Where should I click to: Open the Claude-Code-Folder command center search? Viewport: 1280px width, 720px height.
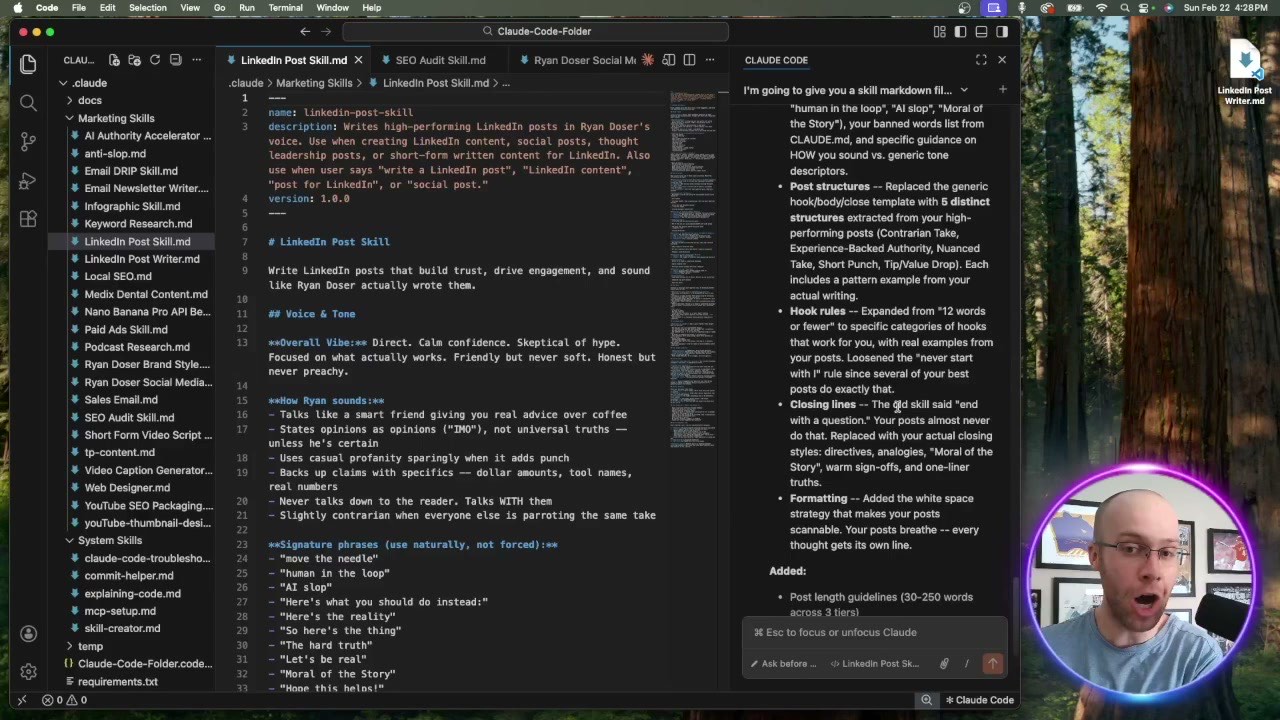coord(536,31)
